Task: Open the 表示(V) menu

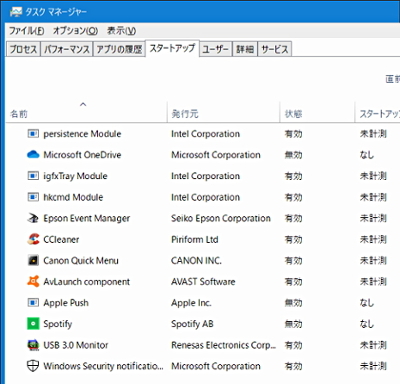Action: click(x=121, y=31)
